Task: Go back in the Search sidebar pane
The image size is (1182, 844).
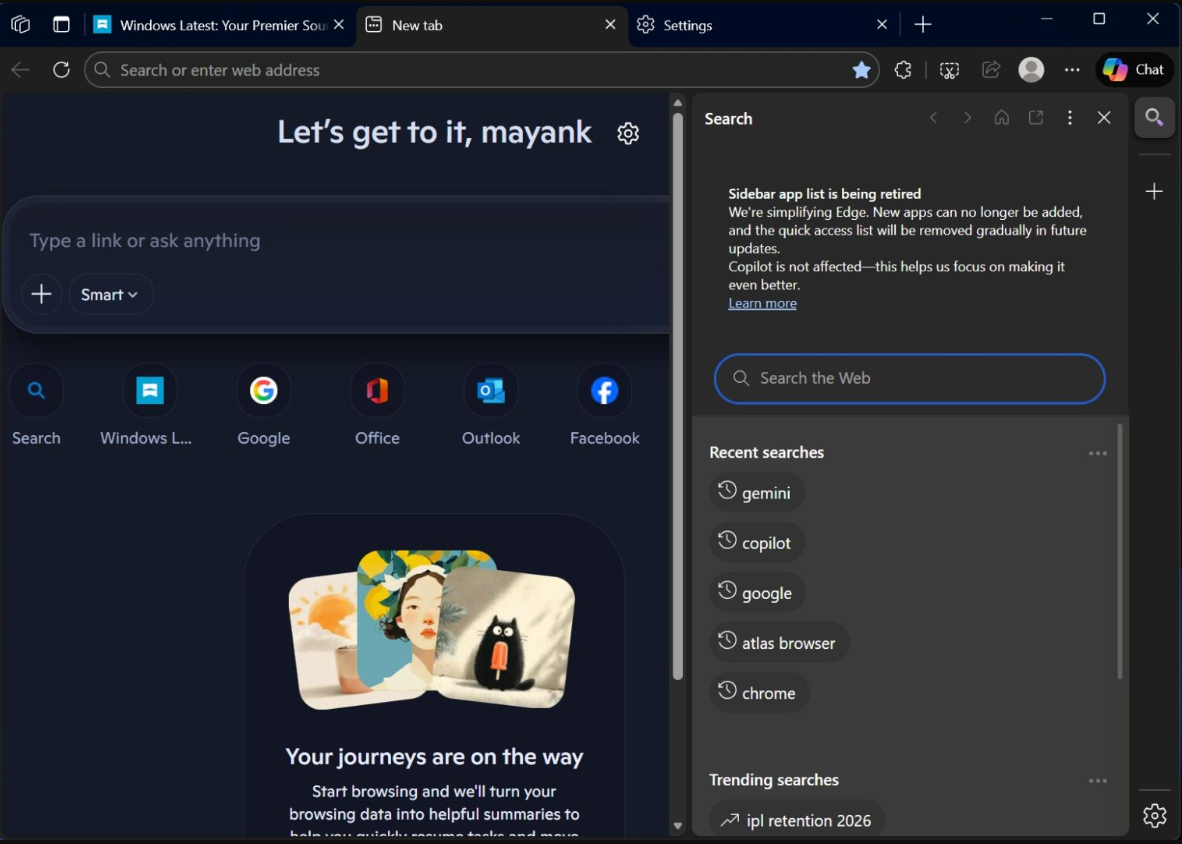Action: click(x=933, y=118)
